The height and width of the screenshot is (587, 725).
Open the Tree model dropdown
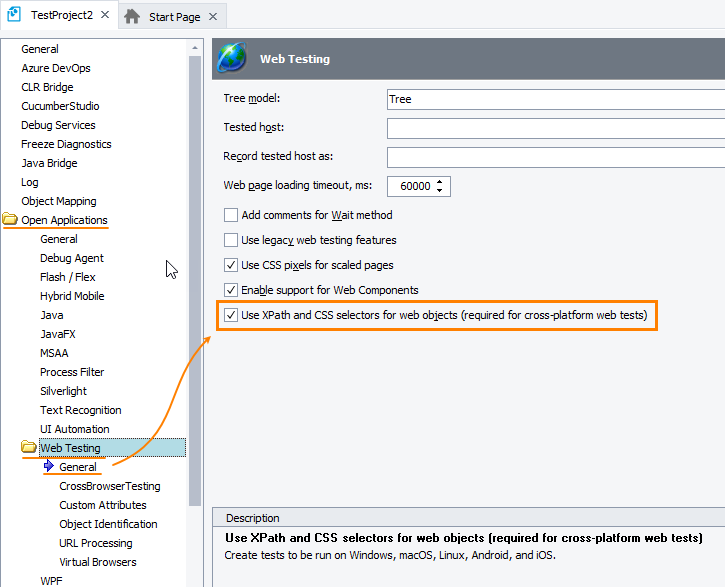coord(555,100)
